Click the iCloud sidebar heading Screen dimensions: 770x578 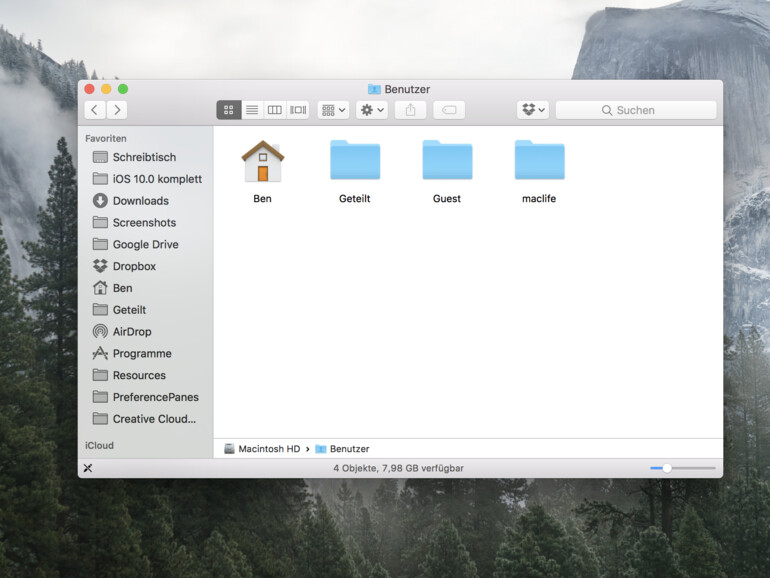(99, 445)
